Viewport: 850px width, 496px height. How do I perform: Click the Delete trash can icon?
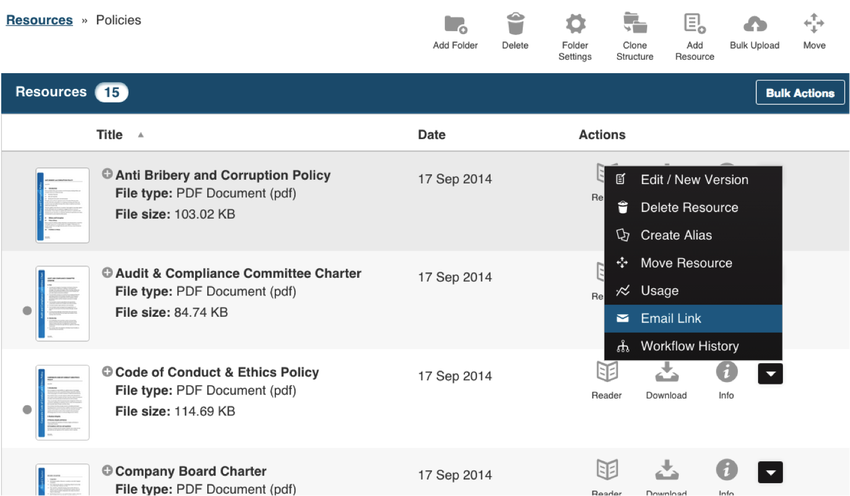point(515,24)
